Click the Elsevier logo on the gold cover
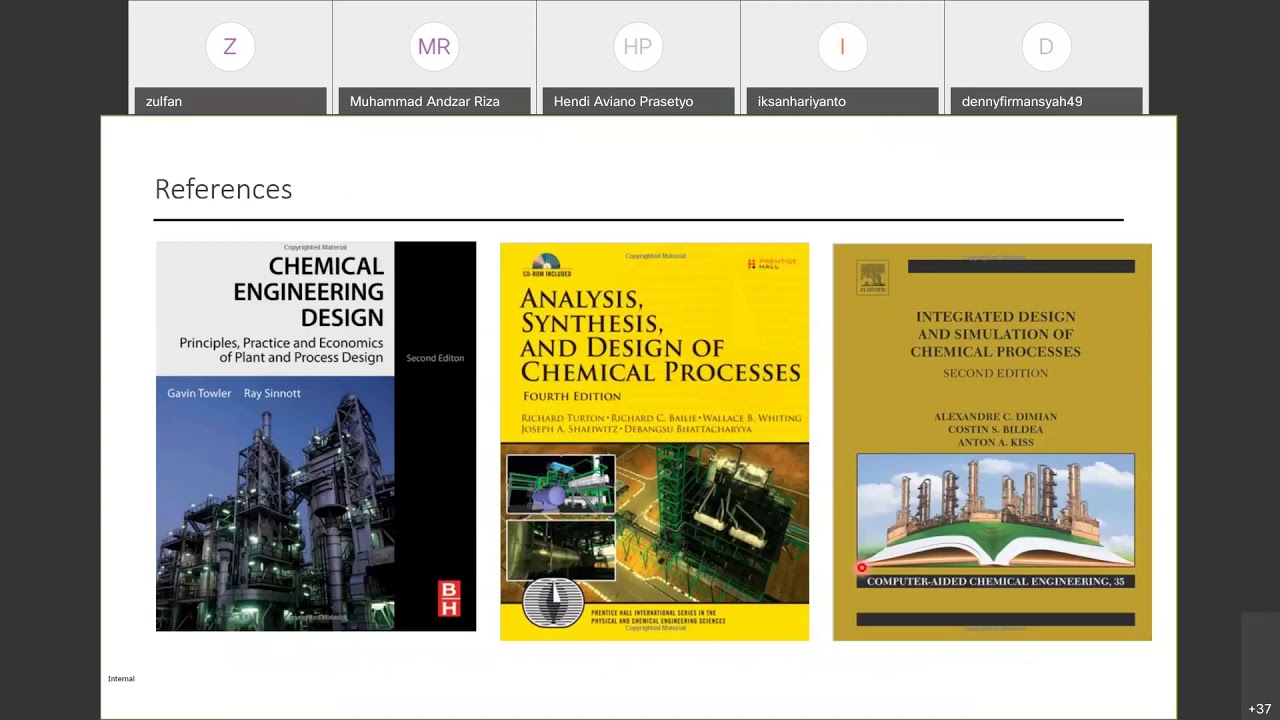 pyautogui.click(x=873, y=278)
